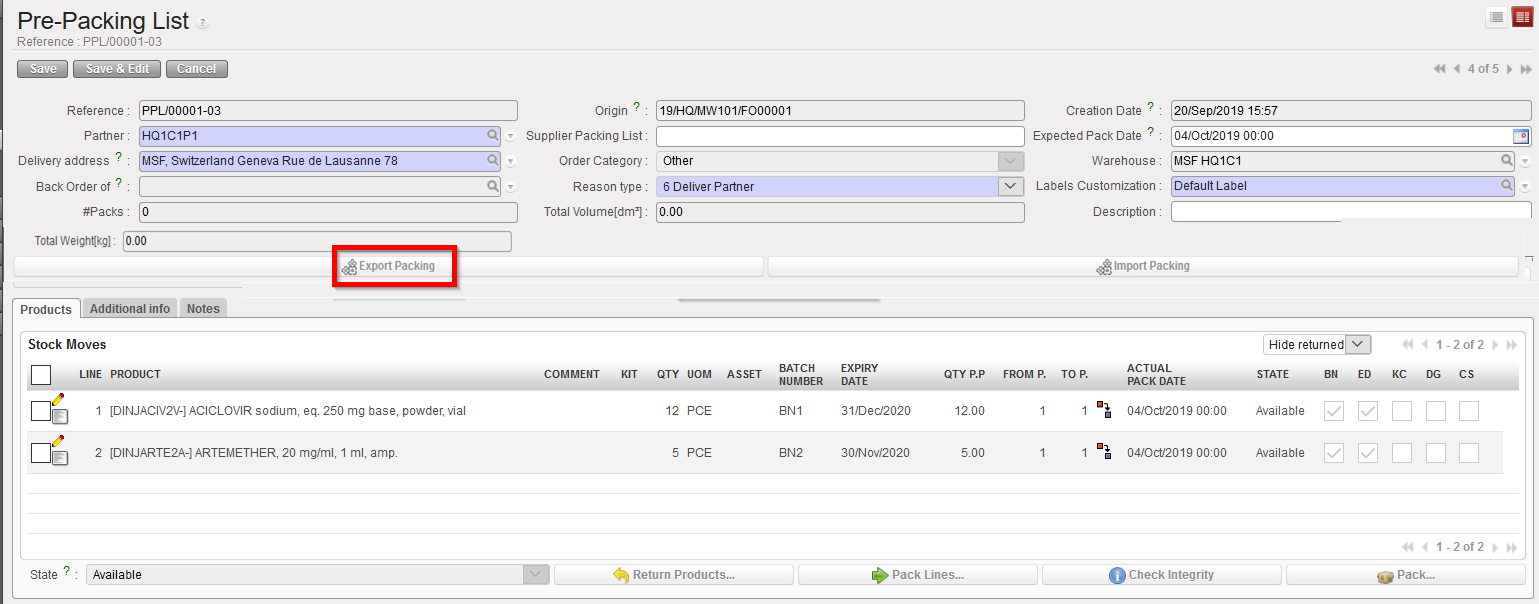Open the Reason type dropdown
Viewport: 1539px width, 604px height.
coord(1011,186)
